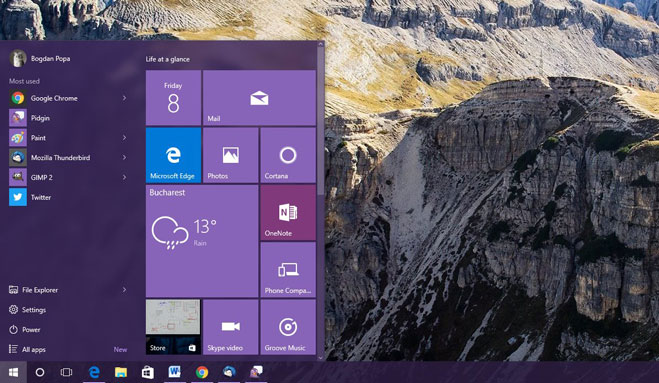The image size is (659, 383).
Task: Open Task View from taskbar
Action: [66, 372]
